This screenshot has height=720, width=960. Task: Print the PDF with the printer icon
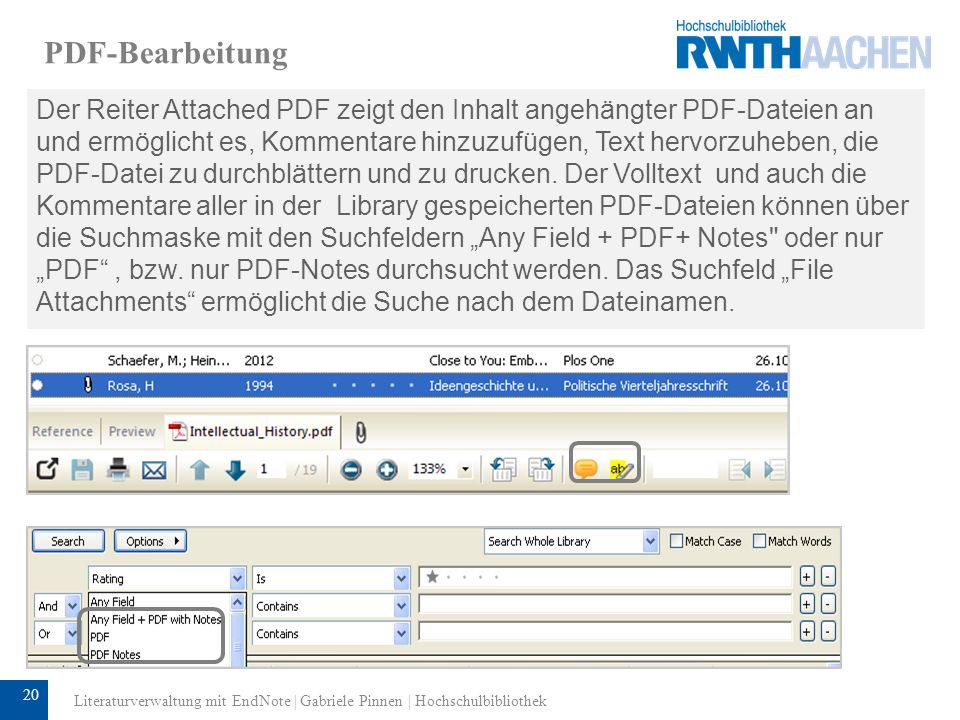coord(118,470)
